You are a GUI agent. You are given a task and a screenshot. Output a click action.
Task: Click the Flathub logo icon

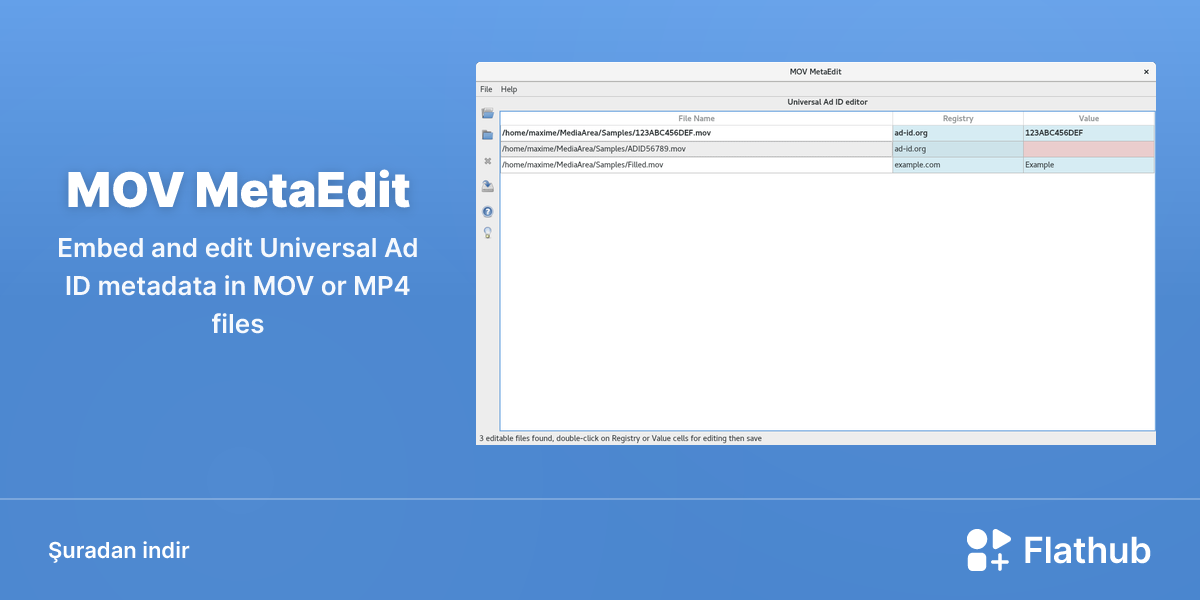(x=988, y=550)
